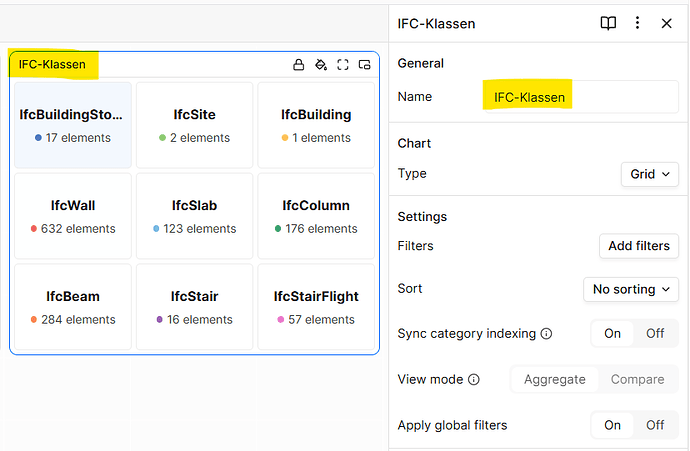Show info about View mode
The width and height of the screenshot is (690, 451).
point(473,379)
